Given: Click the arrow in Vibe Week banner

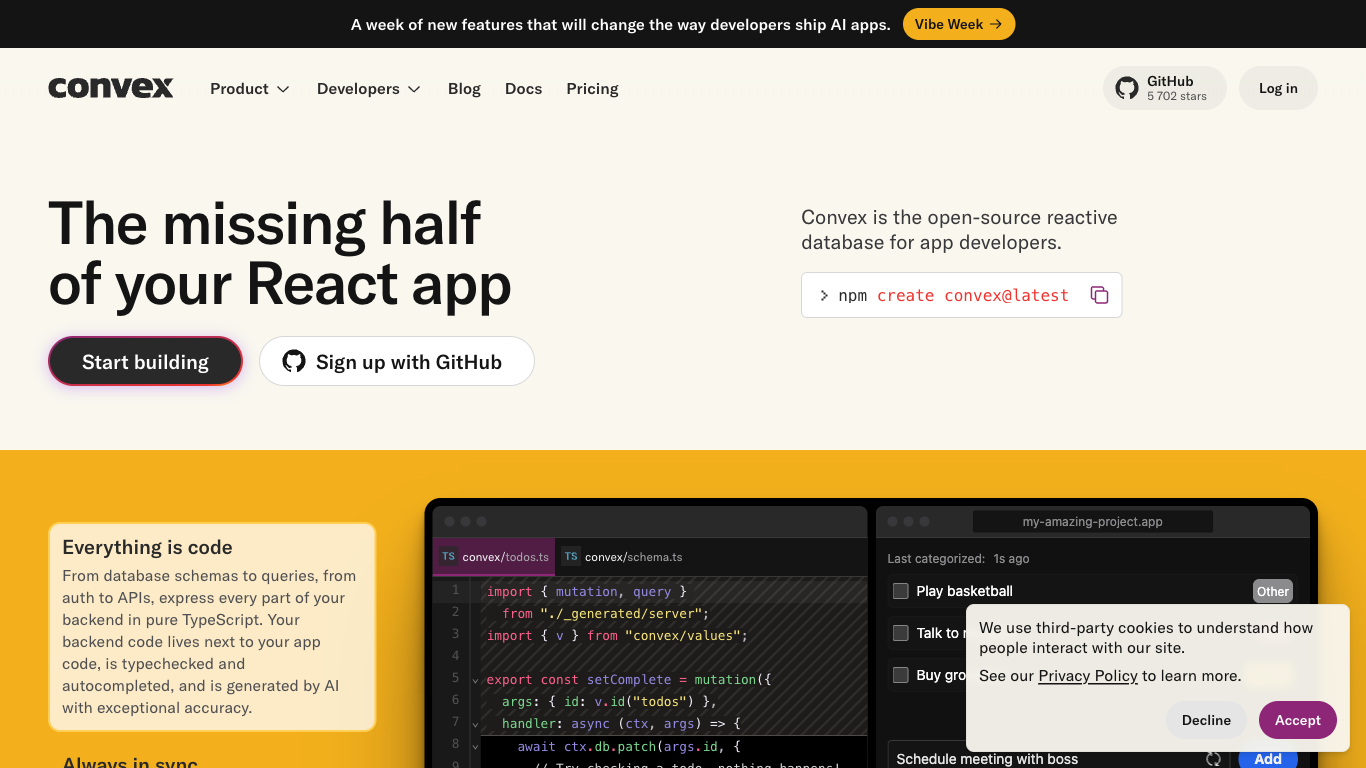Looking at the screenshot, I should (996, 24).
